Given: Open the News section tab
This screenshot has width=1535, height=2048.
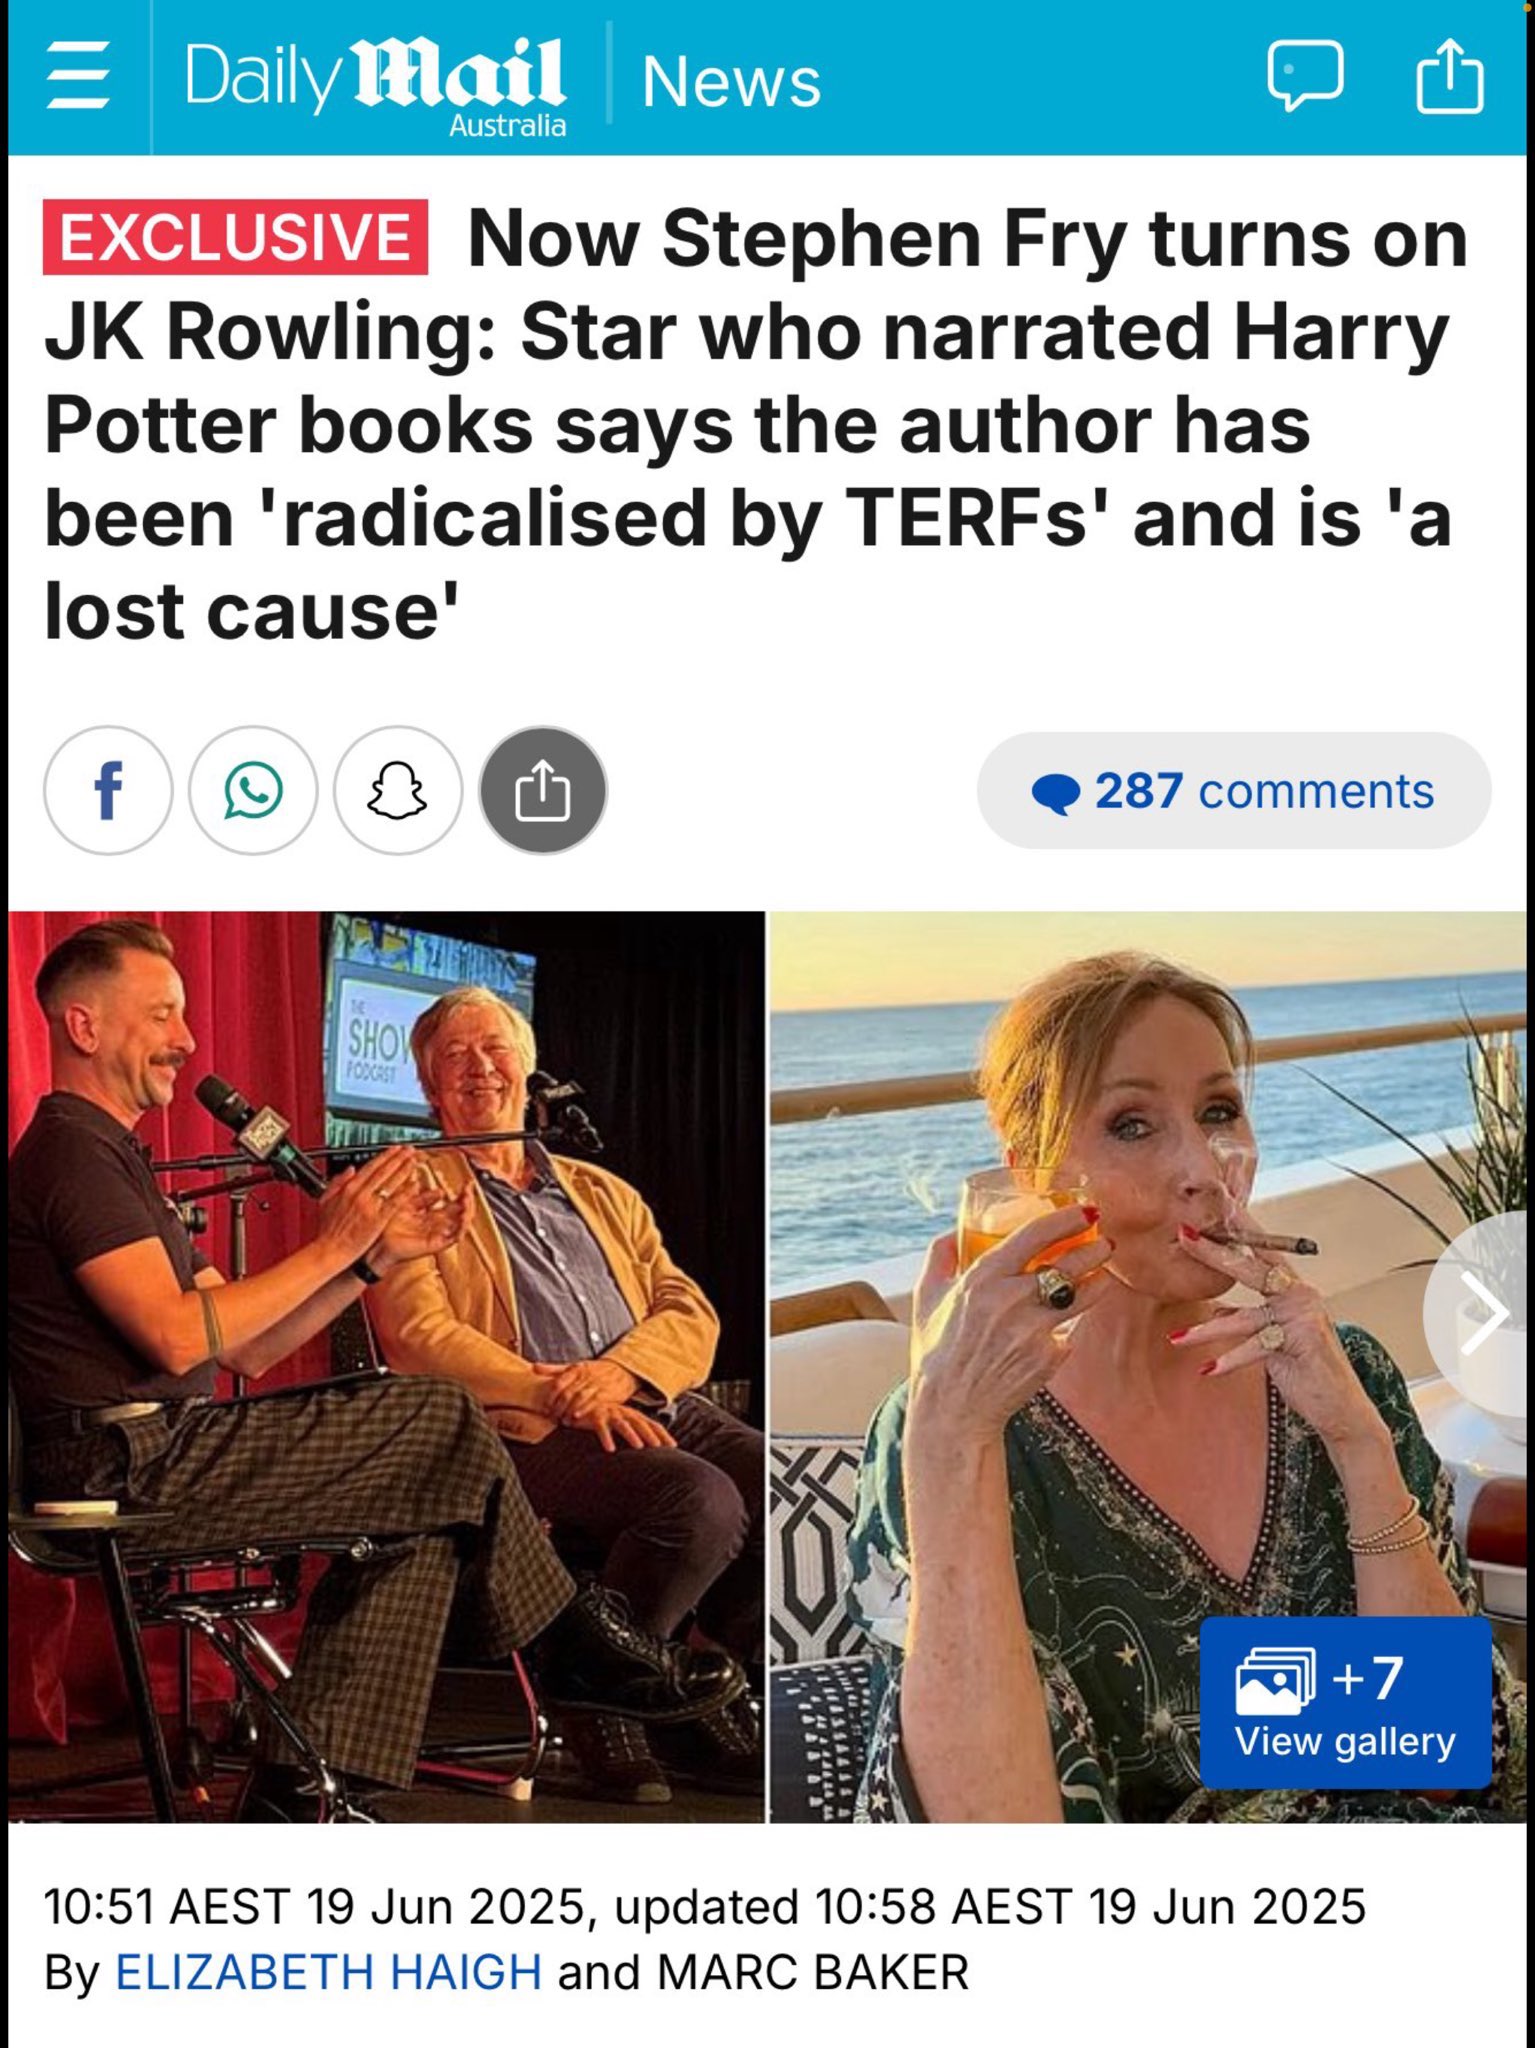Looking at the screenshot, I should pyautogui.click(x=731, y=82).
